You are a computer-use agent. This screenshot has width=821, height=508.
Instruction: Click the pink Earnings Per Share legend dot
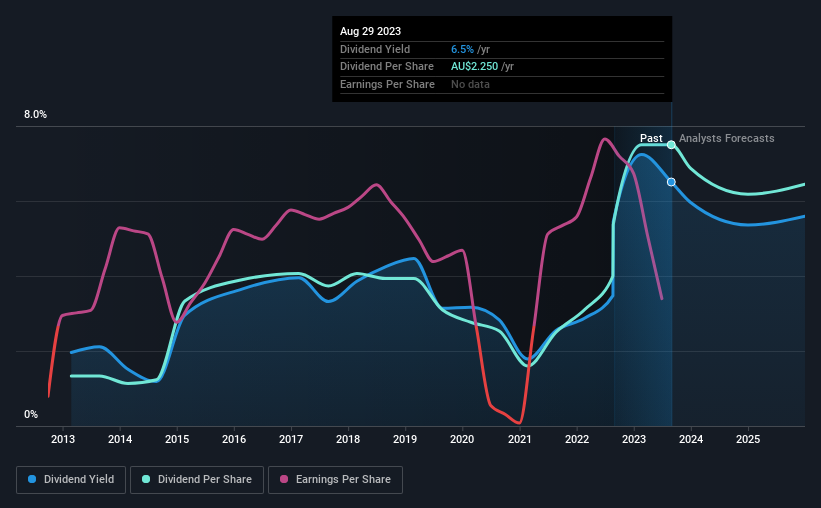pyautogui.click(x=284, y=479)
